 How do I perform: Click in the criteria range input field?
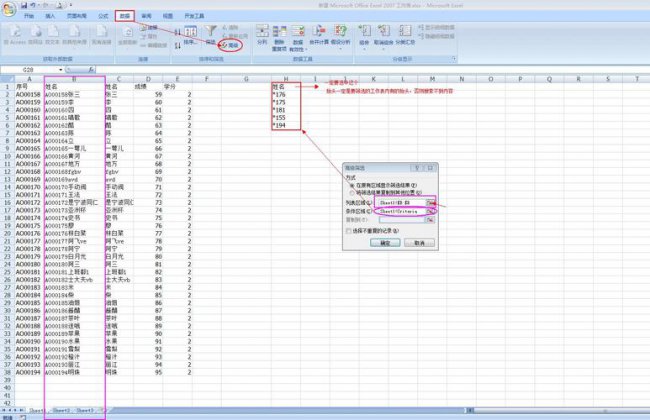pos(402,211)
